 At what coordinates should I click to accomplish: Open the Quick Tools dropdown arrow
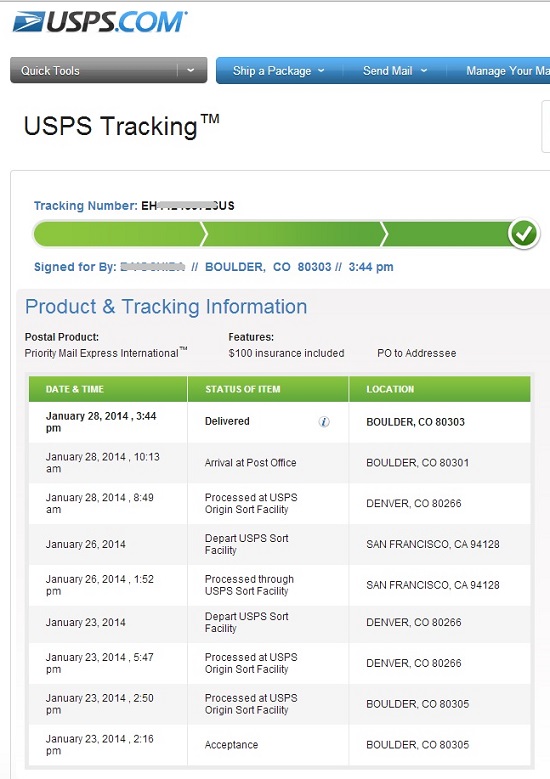(191, 71)
